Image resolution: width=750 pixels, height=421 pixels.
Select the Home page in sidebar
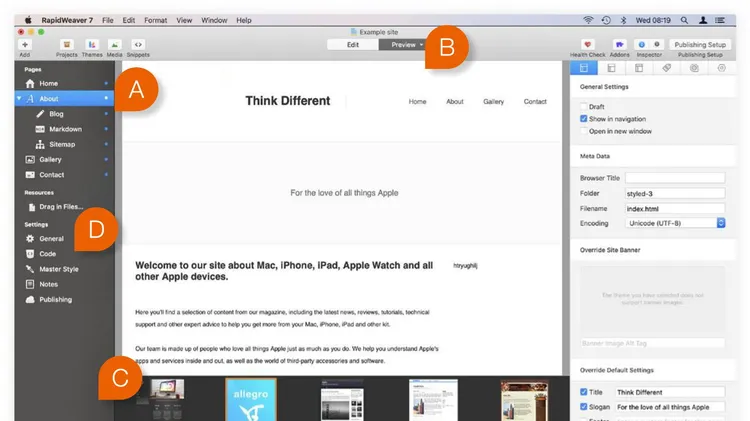coord(65,83)
